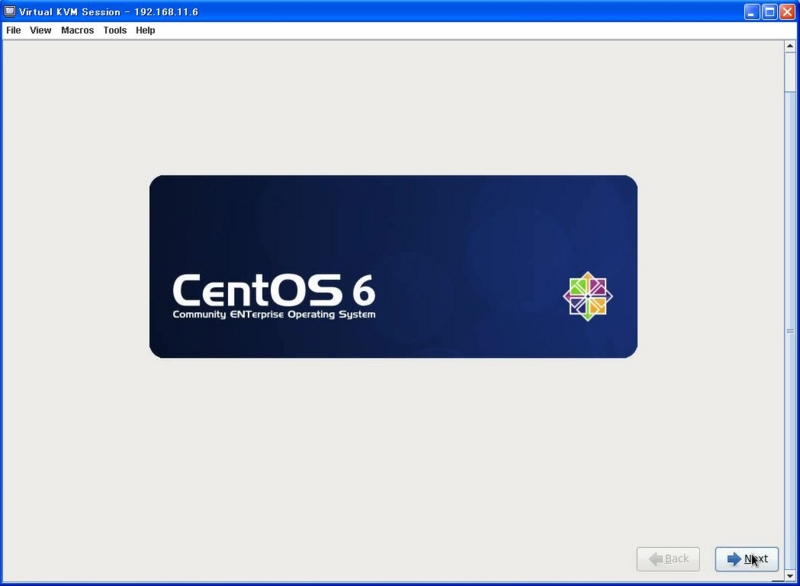Image resolution: width=800 pixels, height=586 pixels.
Task: Click the CentOS 6 banner text
Action: [x=274, y=290]
